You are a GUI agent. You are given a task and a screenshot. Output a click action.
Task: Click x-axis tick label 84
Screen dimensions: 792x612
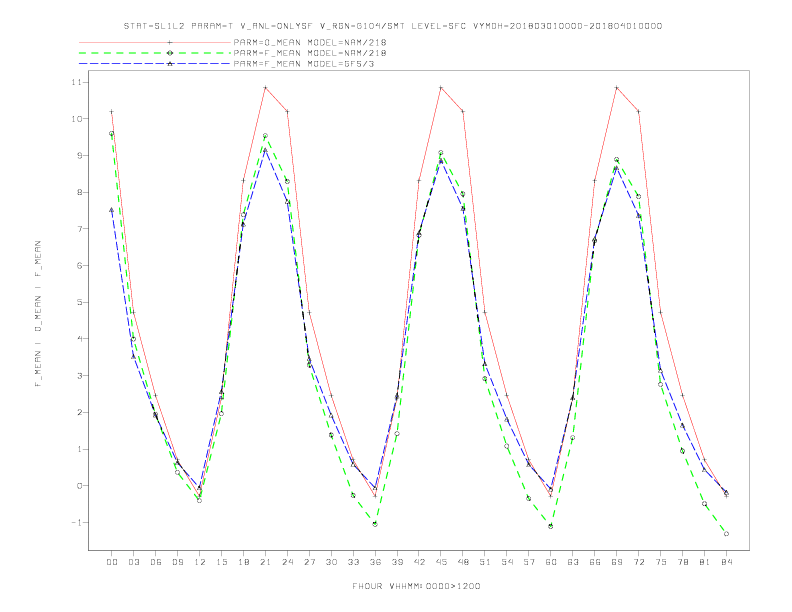(726, 562)
